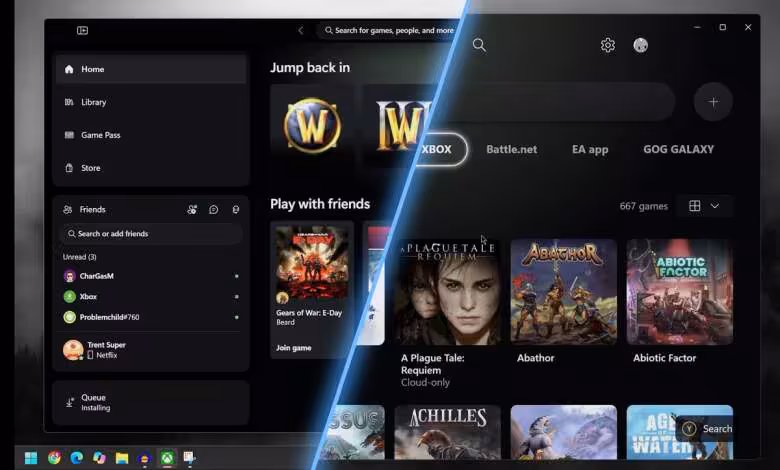Click the Game Pass icon

[x=69, y=135]
